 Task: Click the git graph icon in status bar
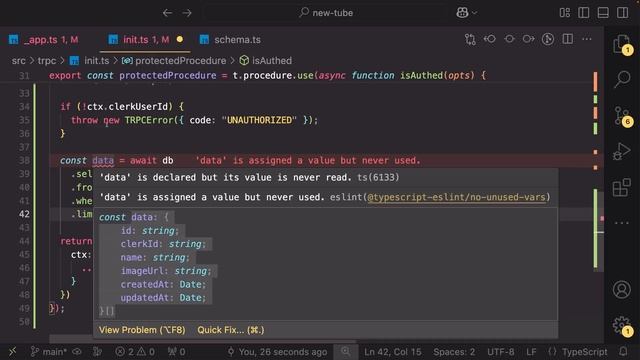pyautogui.click(x=97, y=351)
